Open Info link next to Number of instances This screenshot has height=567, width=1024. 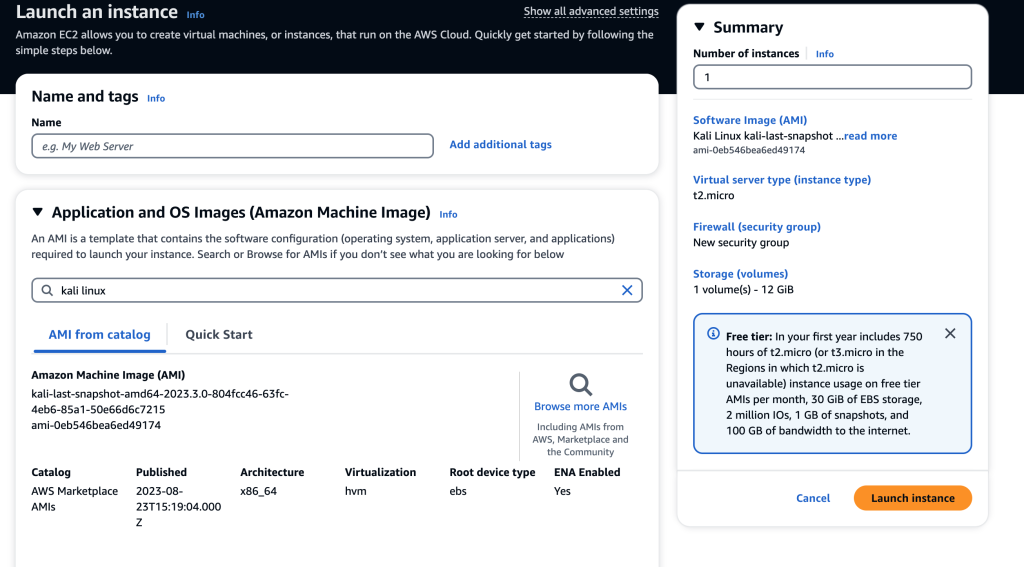[x=824, y=54]
